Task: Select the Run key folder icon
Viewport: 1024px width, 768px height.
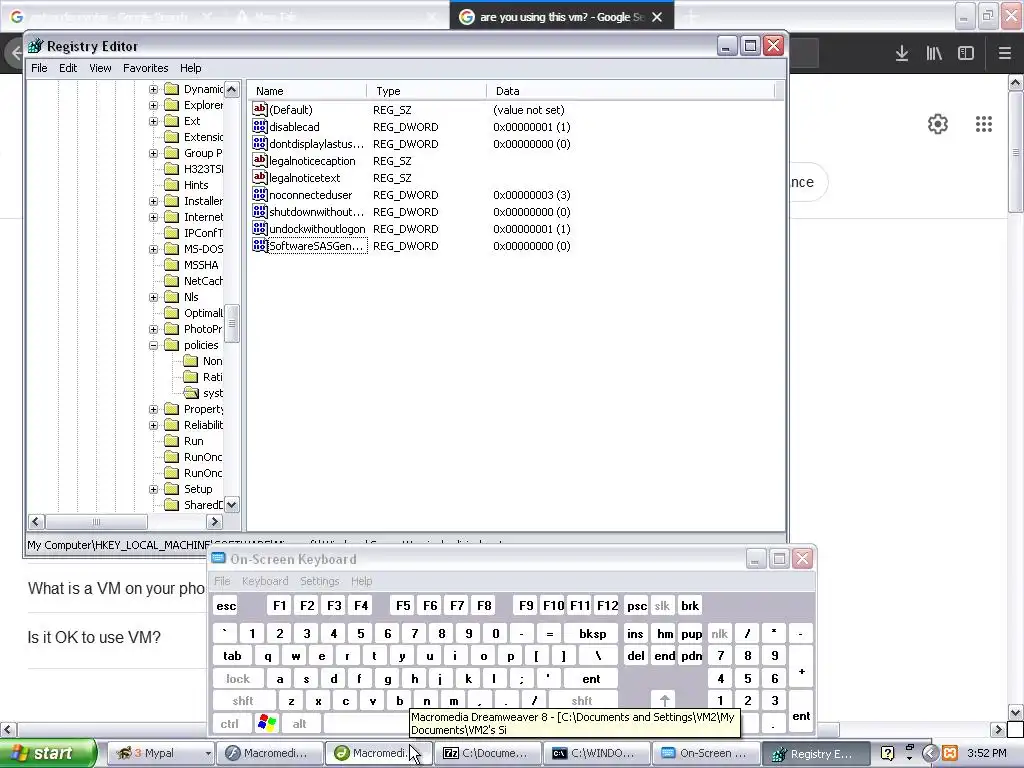Action: (x=172, y=441)
